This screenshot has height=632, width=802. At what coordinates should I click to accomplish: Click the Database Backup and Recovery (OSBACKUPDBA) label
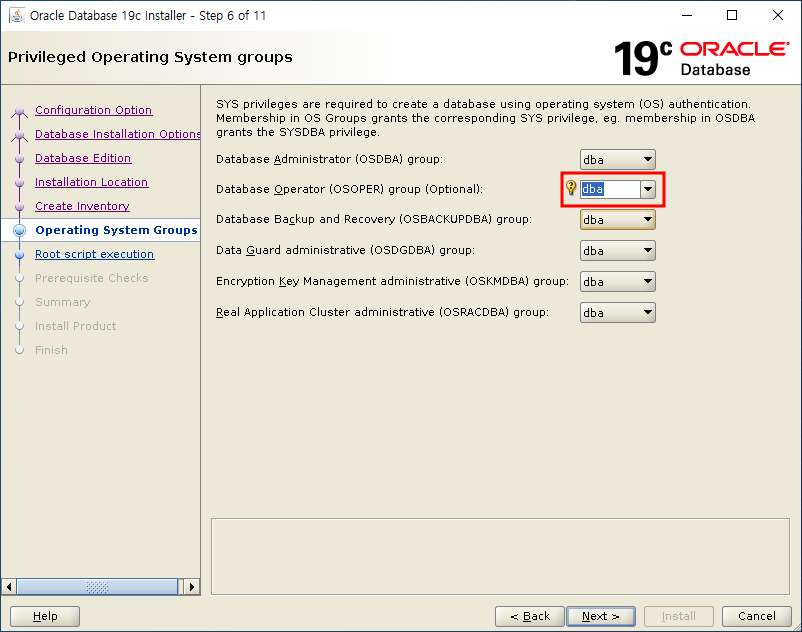point(374,219)
